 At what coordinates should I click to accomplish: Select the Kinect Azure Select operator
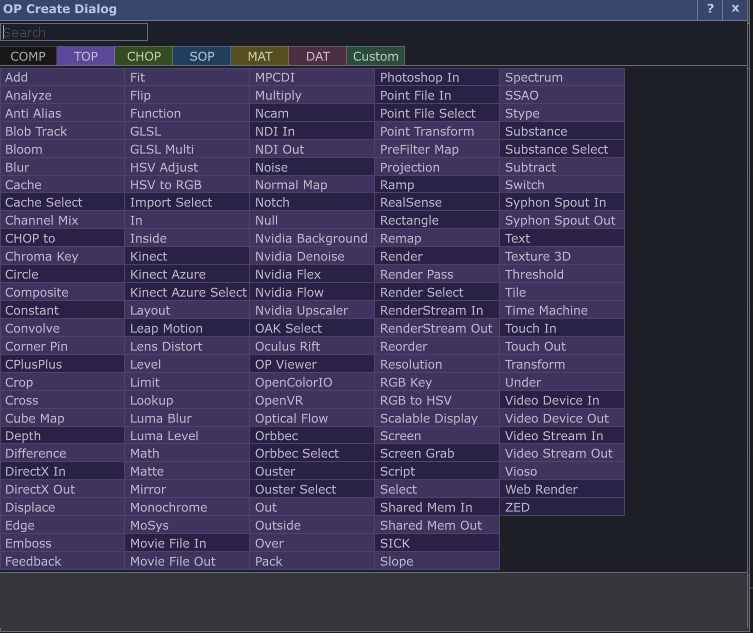(187, 292)
